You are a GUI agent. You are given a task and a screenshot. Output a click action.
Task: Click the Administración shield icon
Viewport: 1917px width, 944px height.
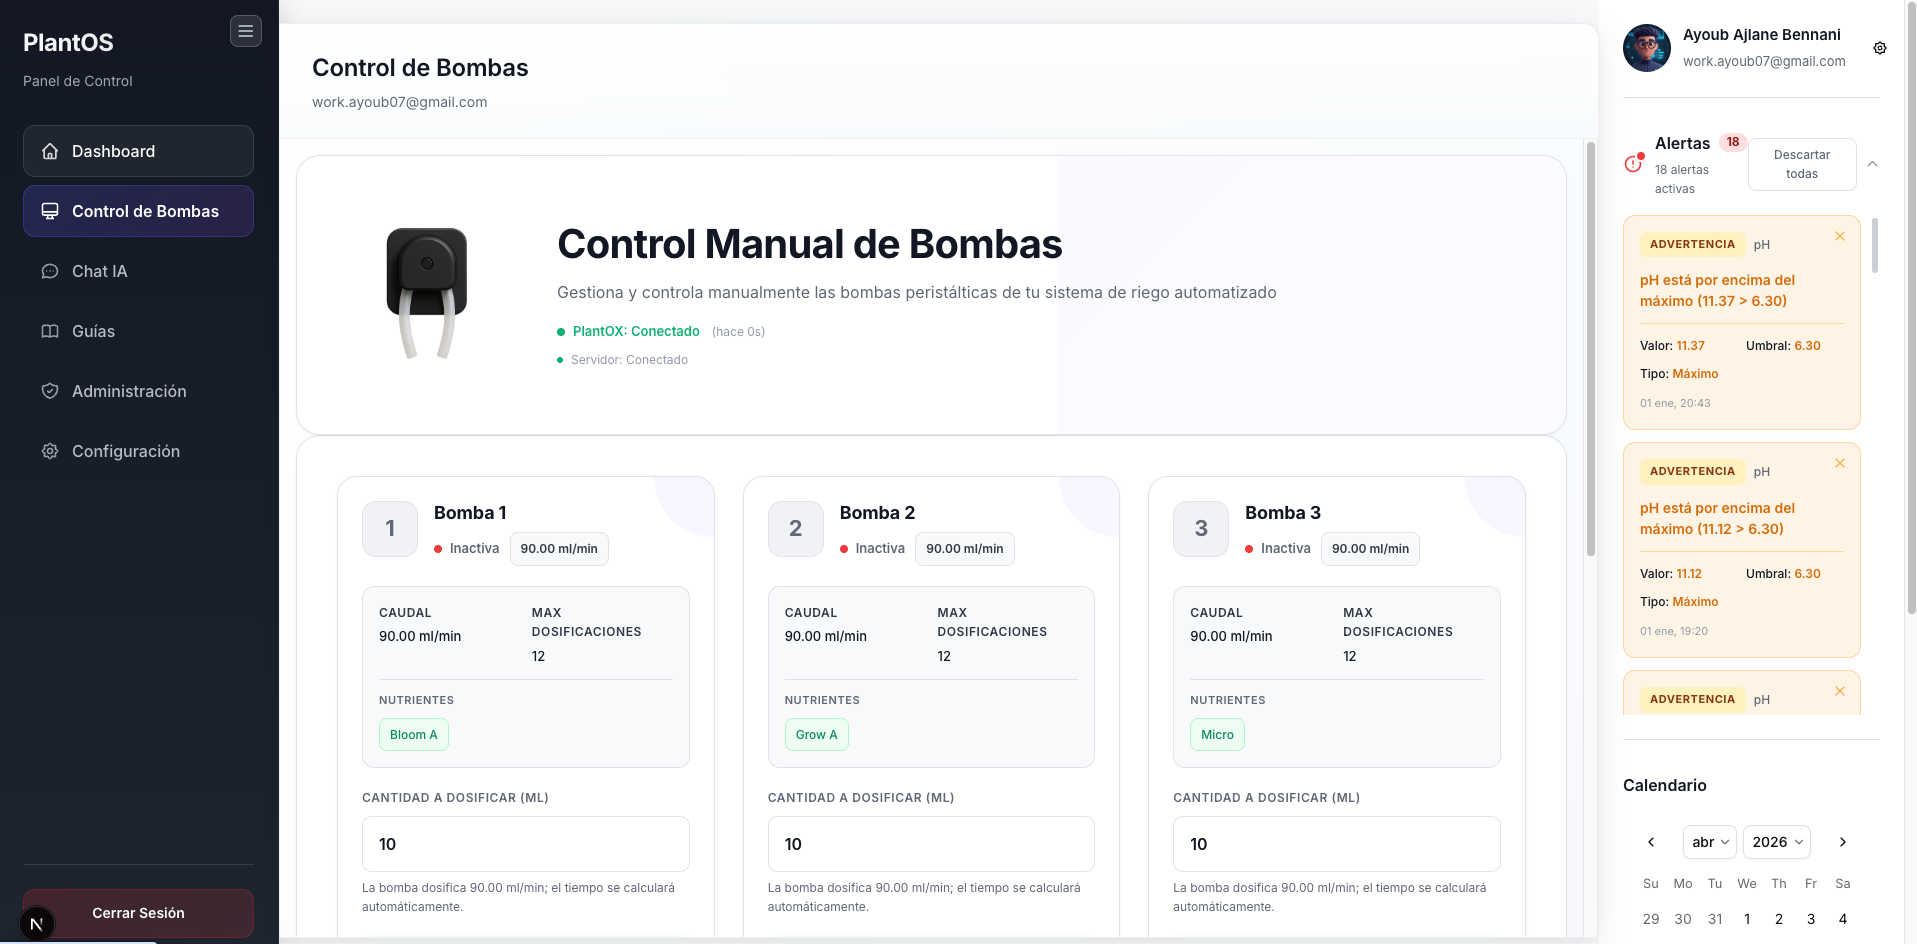coord(50,391)
